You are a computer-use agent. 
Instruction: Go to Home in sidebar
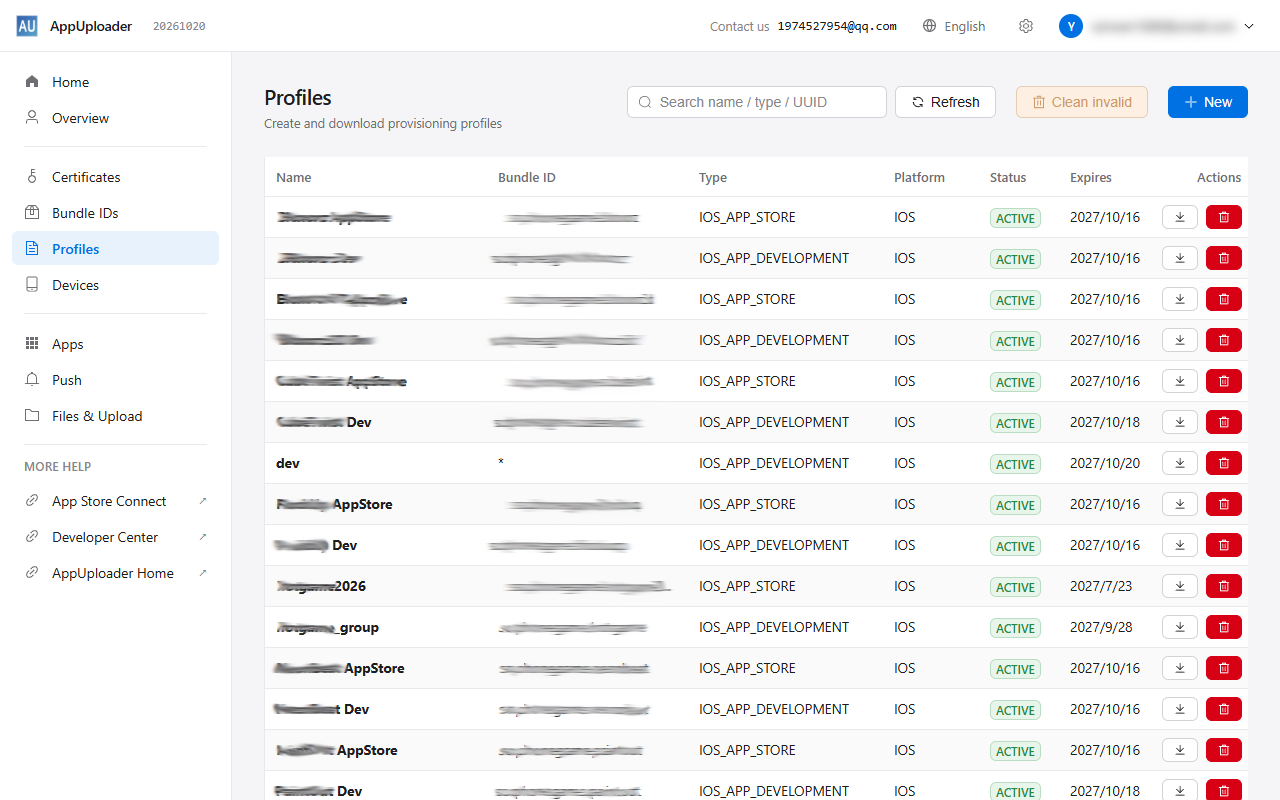coord(116,82)
